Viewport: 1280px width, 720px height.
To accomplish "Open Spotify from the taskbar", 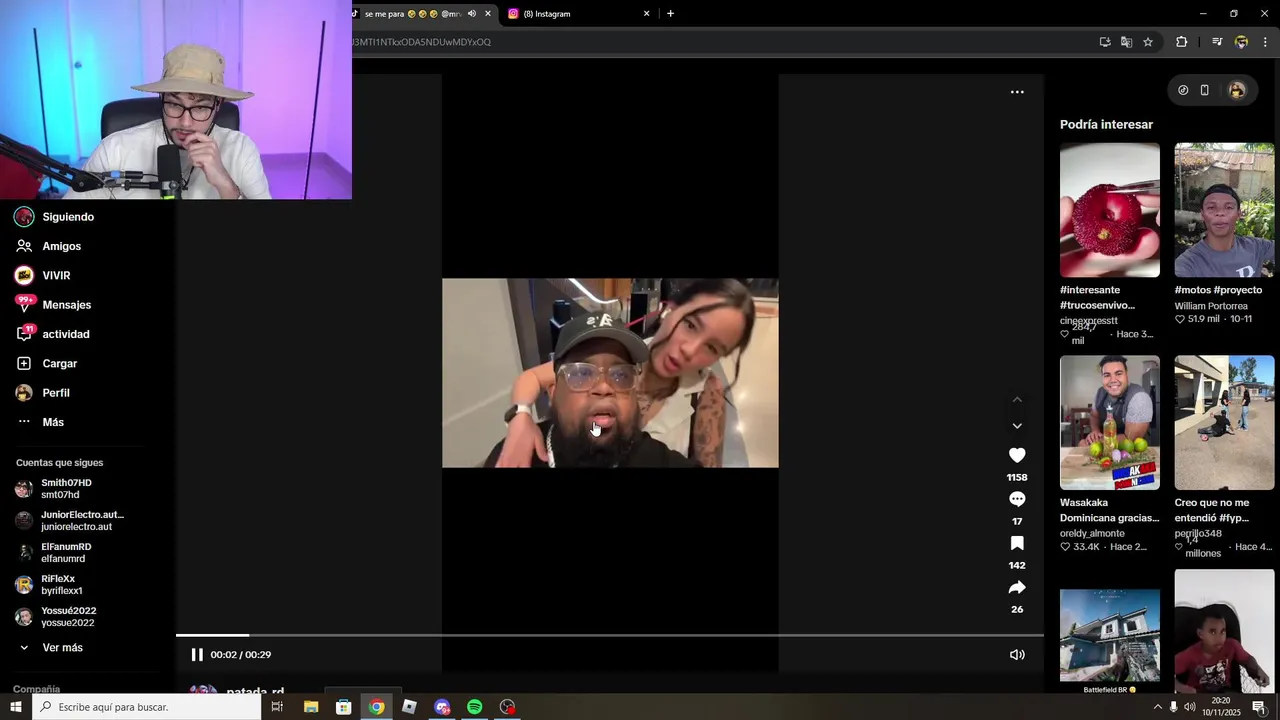I will tap(475, 707).
